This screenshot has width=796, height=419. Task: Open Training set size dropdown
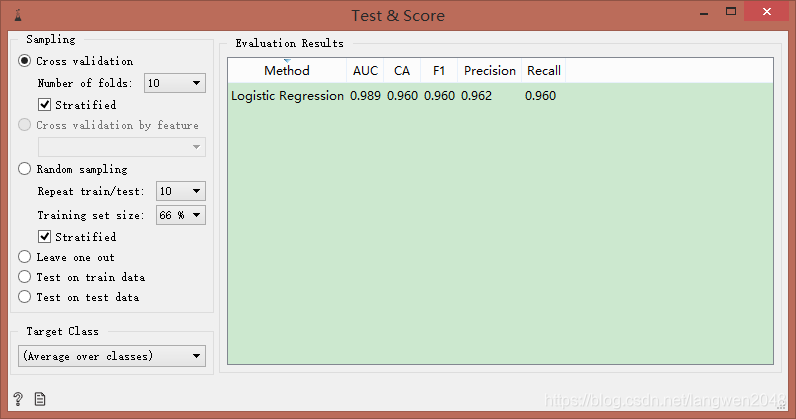pos(181,215)
